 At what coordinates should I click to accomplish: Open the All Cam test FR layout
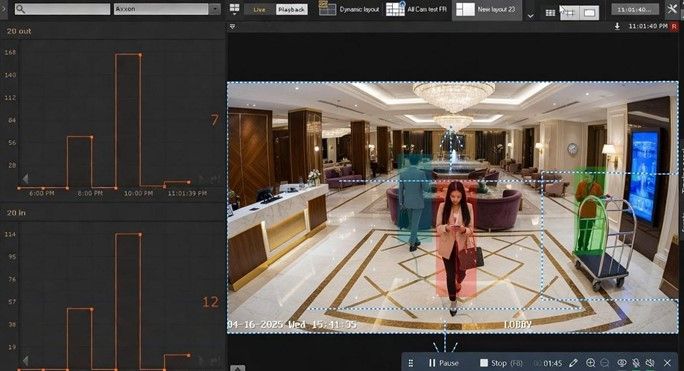click(x=417, y=9)
